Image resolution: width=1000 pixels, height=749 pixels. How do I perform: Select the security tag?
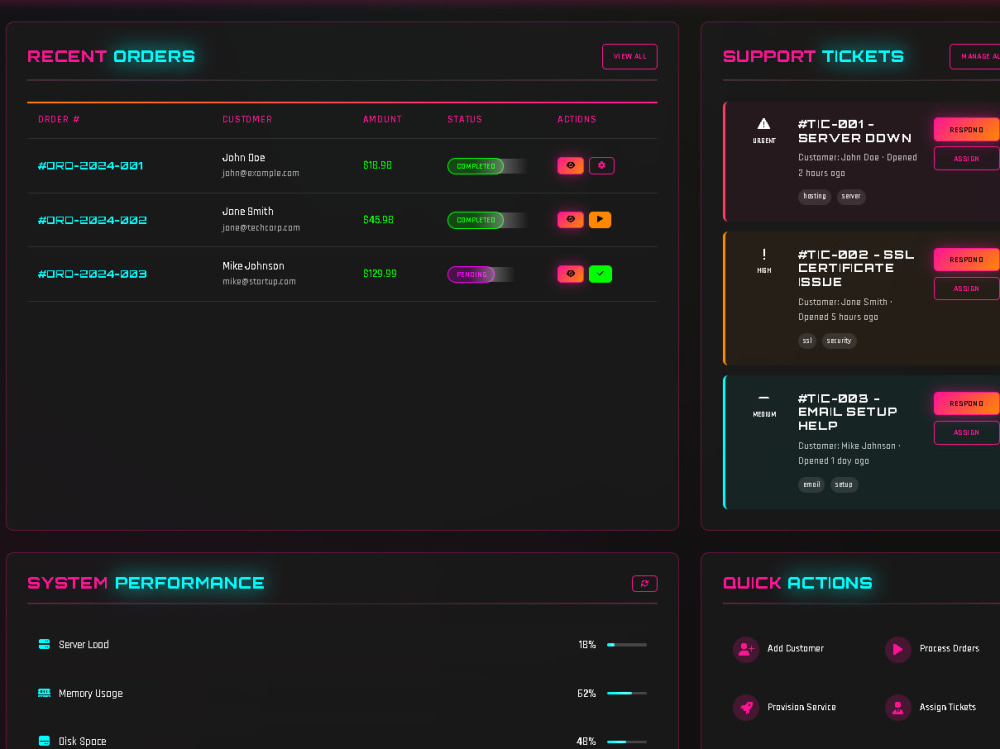coord(839,341)
